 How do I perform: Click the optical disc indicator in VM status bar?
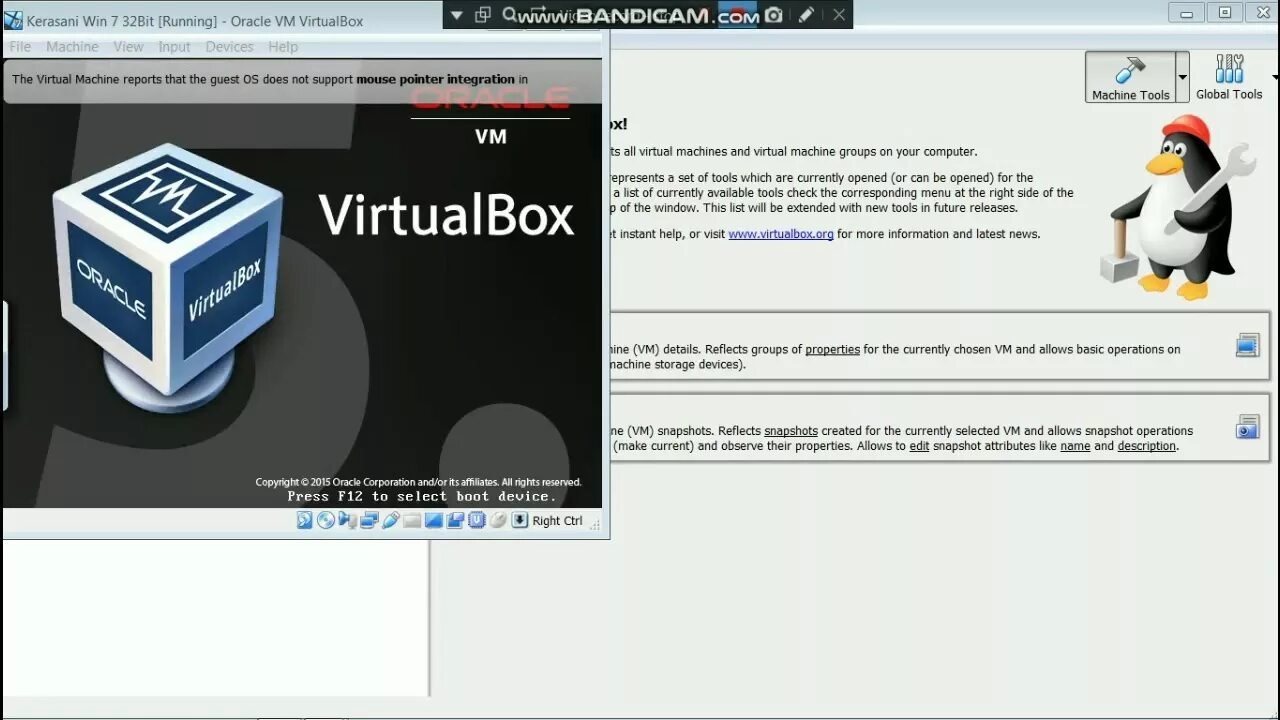tap(326, 520)
